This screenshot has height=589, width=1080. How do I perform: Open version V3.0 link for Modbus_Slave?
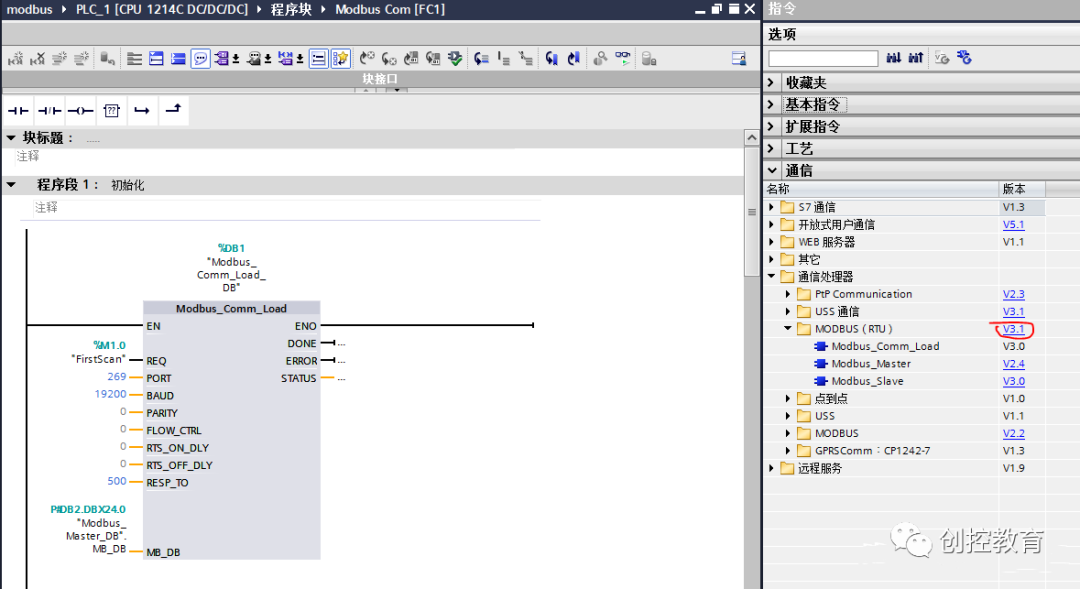pyautogui.click(x=1013, y=381)
